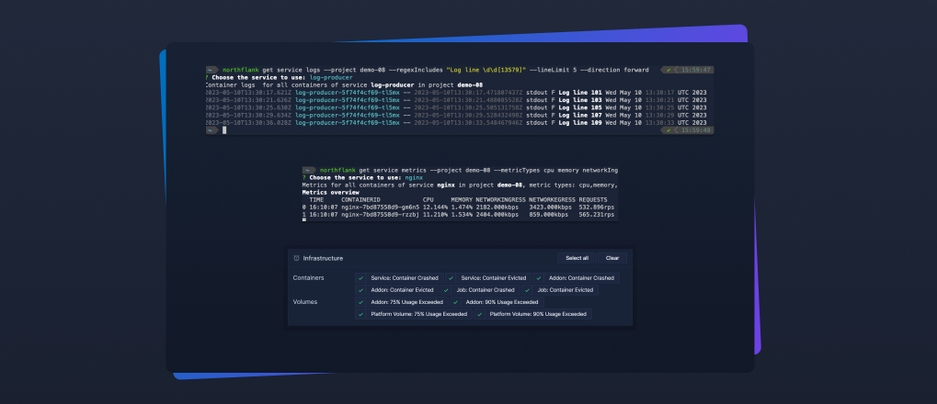
Task: Toggle Service: Container Crashed checkbox
Action: pyautogui.click(x=360, y=278)
